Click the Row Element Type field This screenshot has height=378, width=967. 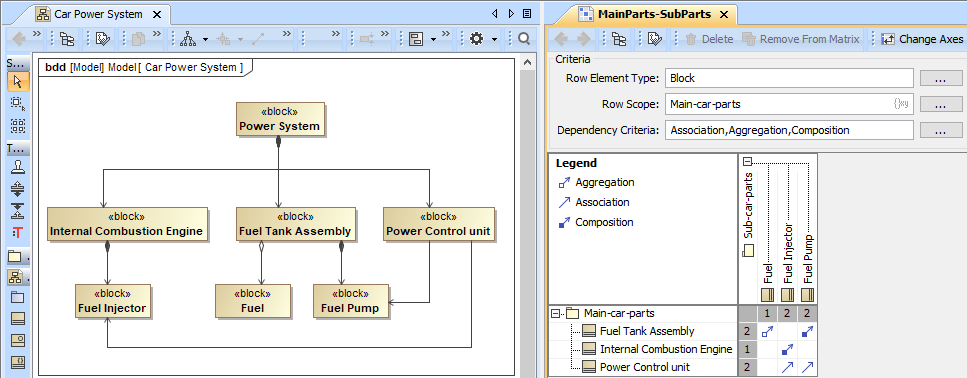(x=789, y=78)
